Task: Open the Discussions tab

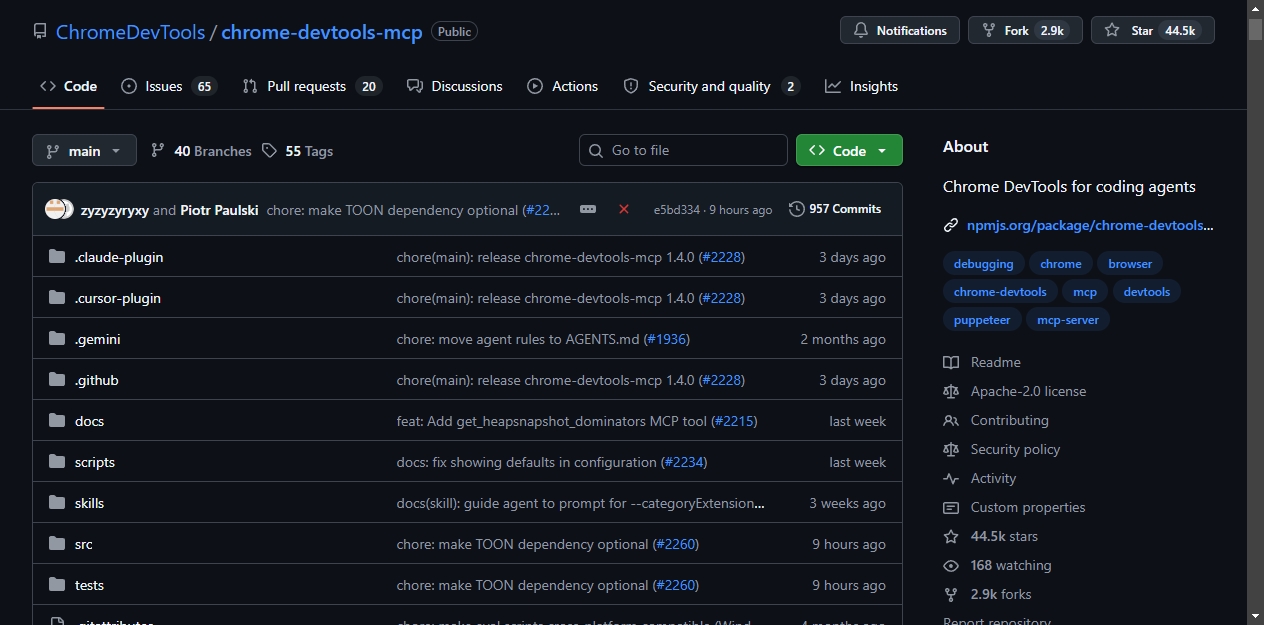Action: (455, 86)
